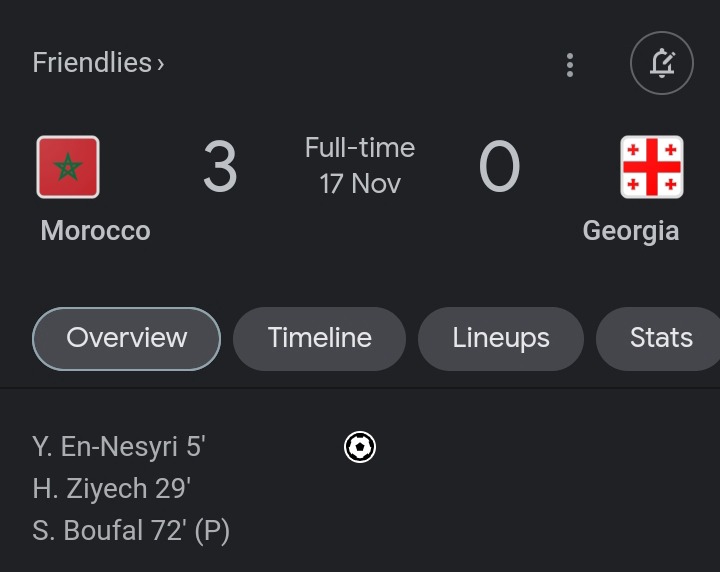Toggle match notifications bell
The height and width of the screenshot is (572, 720).
pyautogui.click(x=662, y=63)
